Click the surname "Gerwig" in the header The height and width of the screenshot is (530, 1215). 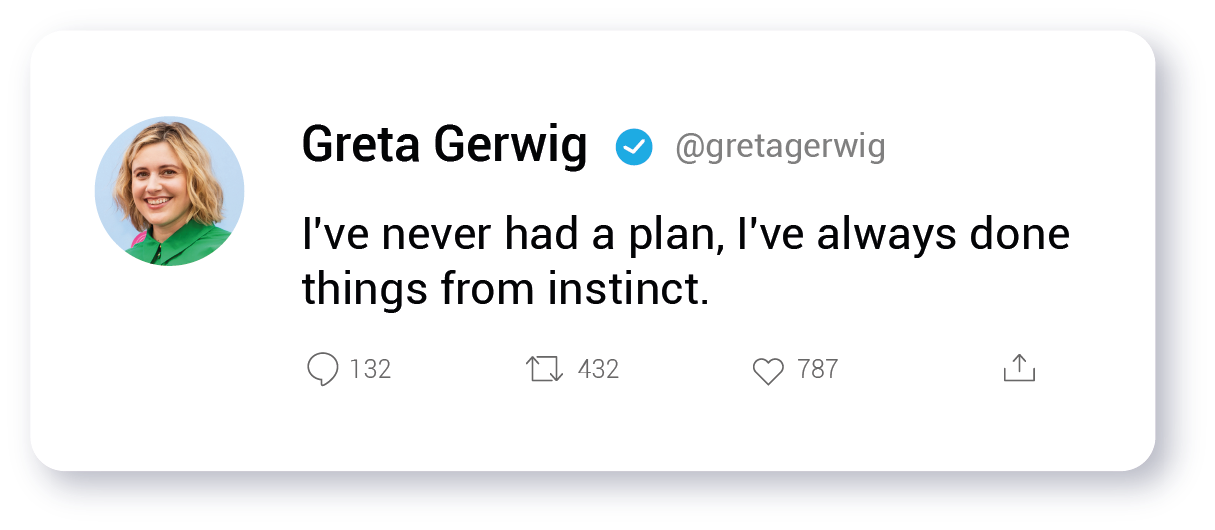click(511, 146)
